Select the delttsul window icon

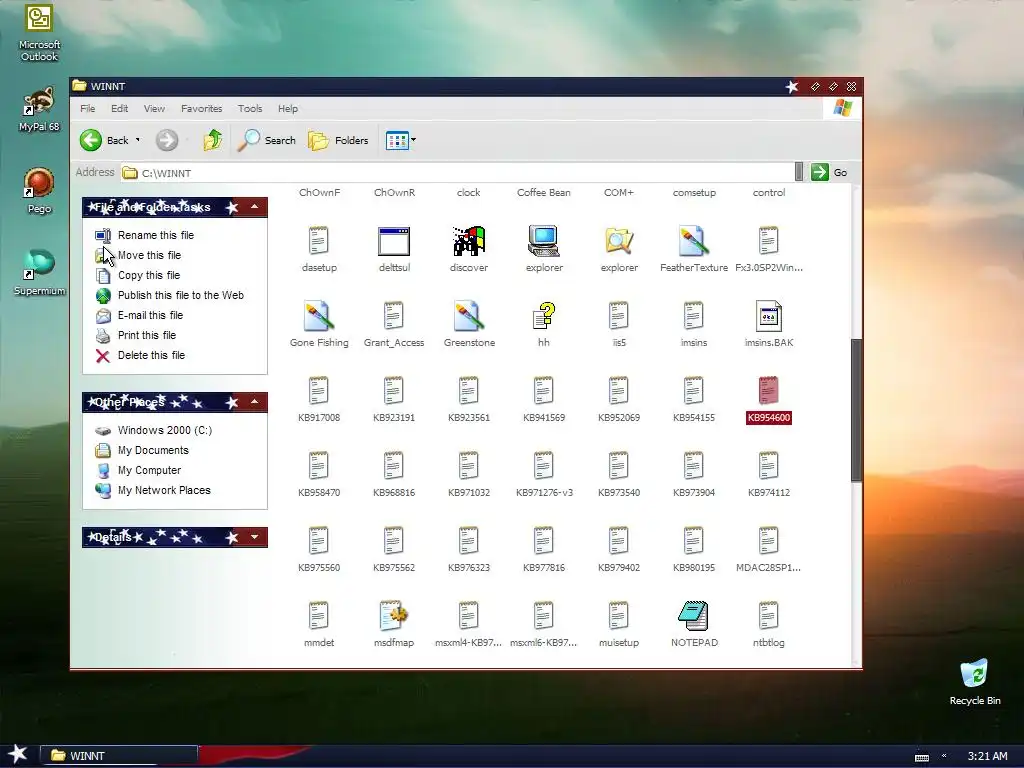coord(394,241)
